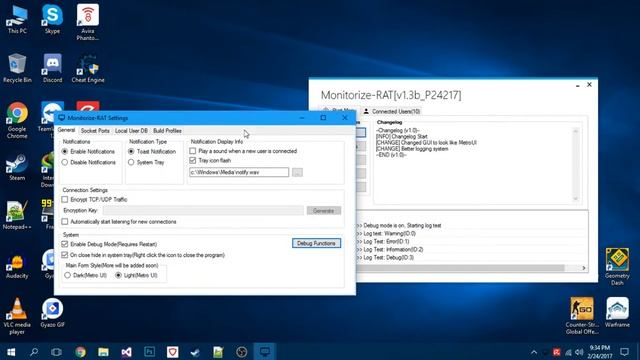Click the Generate encryption key button
Viewport: 640px width, 360px height.
pos(324,211)
